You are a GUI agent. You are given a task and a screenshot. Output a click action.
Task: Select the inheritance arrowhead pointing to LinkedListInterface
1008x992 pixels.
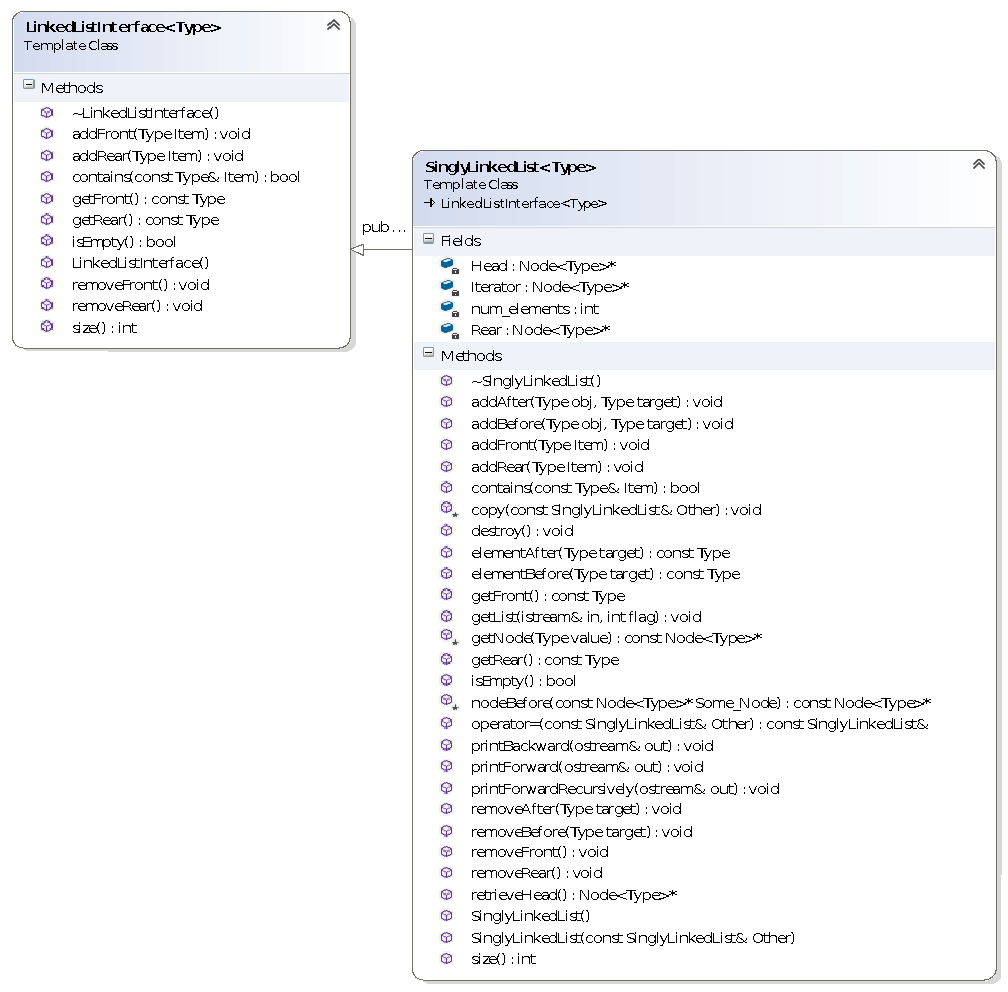click(x=358, y=249)
